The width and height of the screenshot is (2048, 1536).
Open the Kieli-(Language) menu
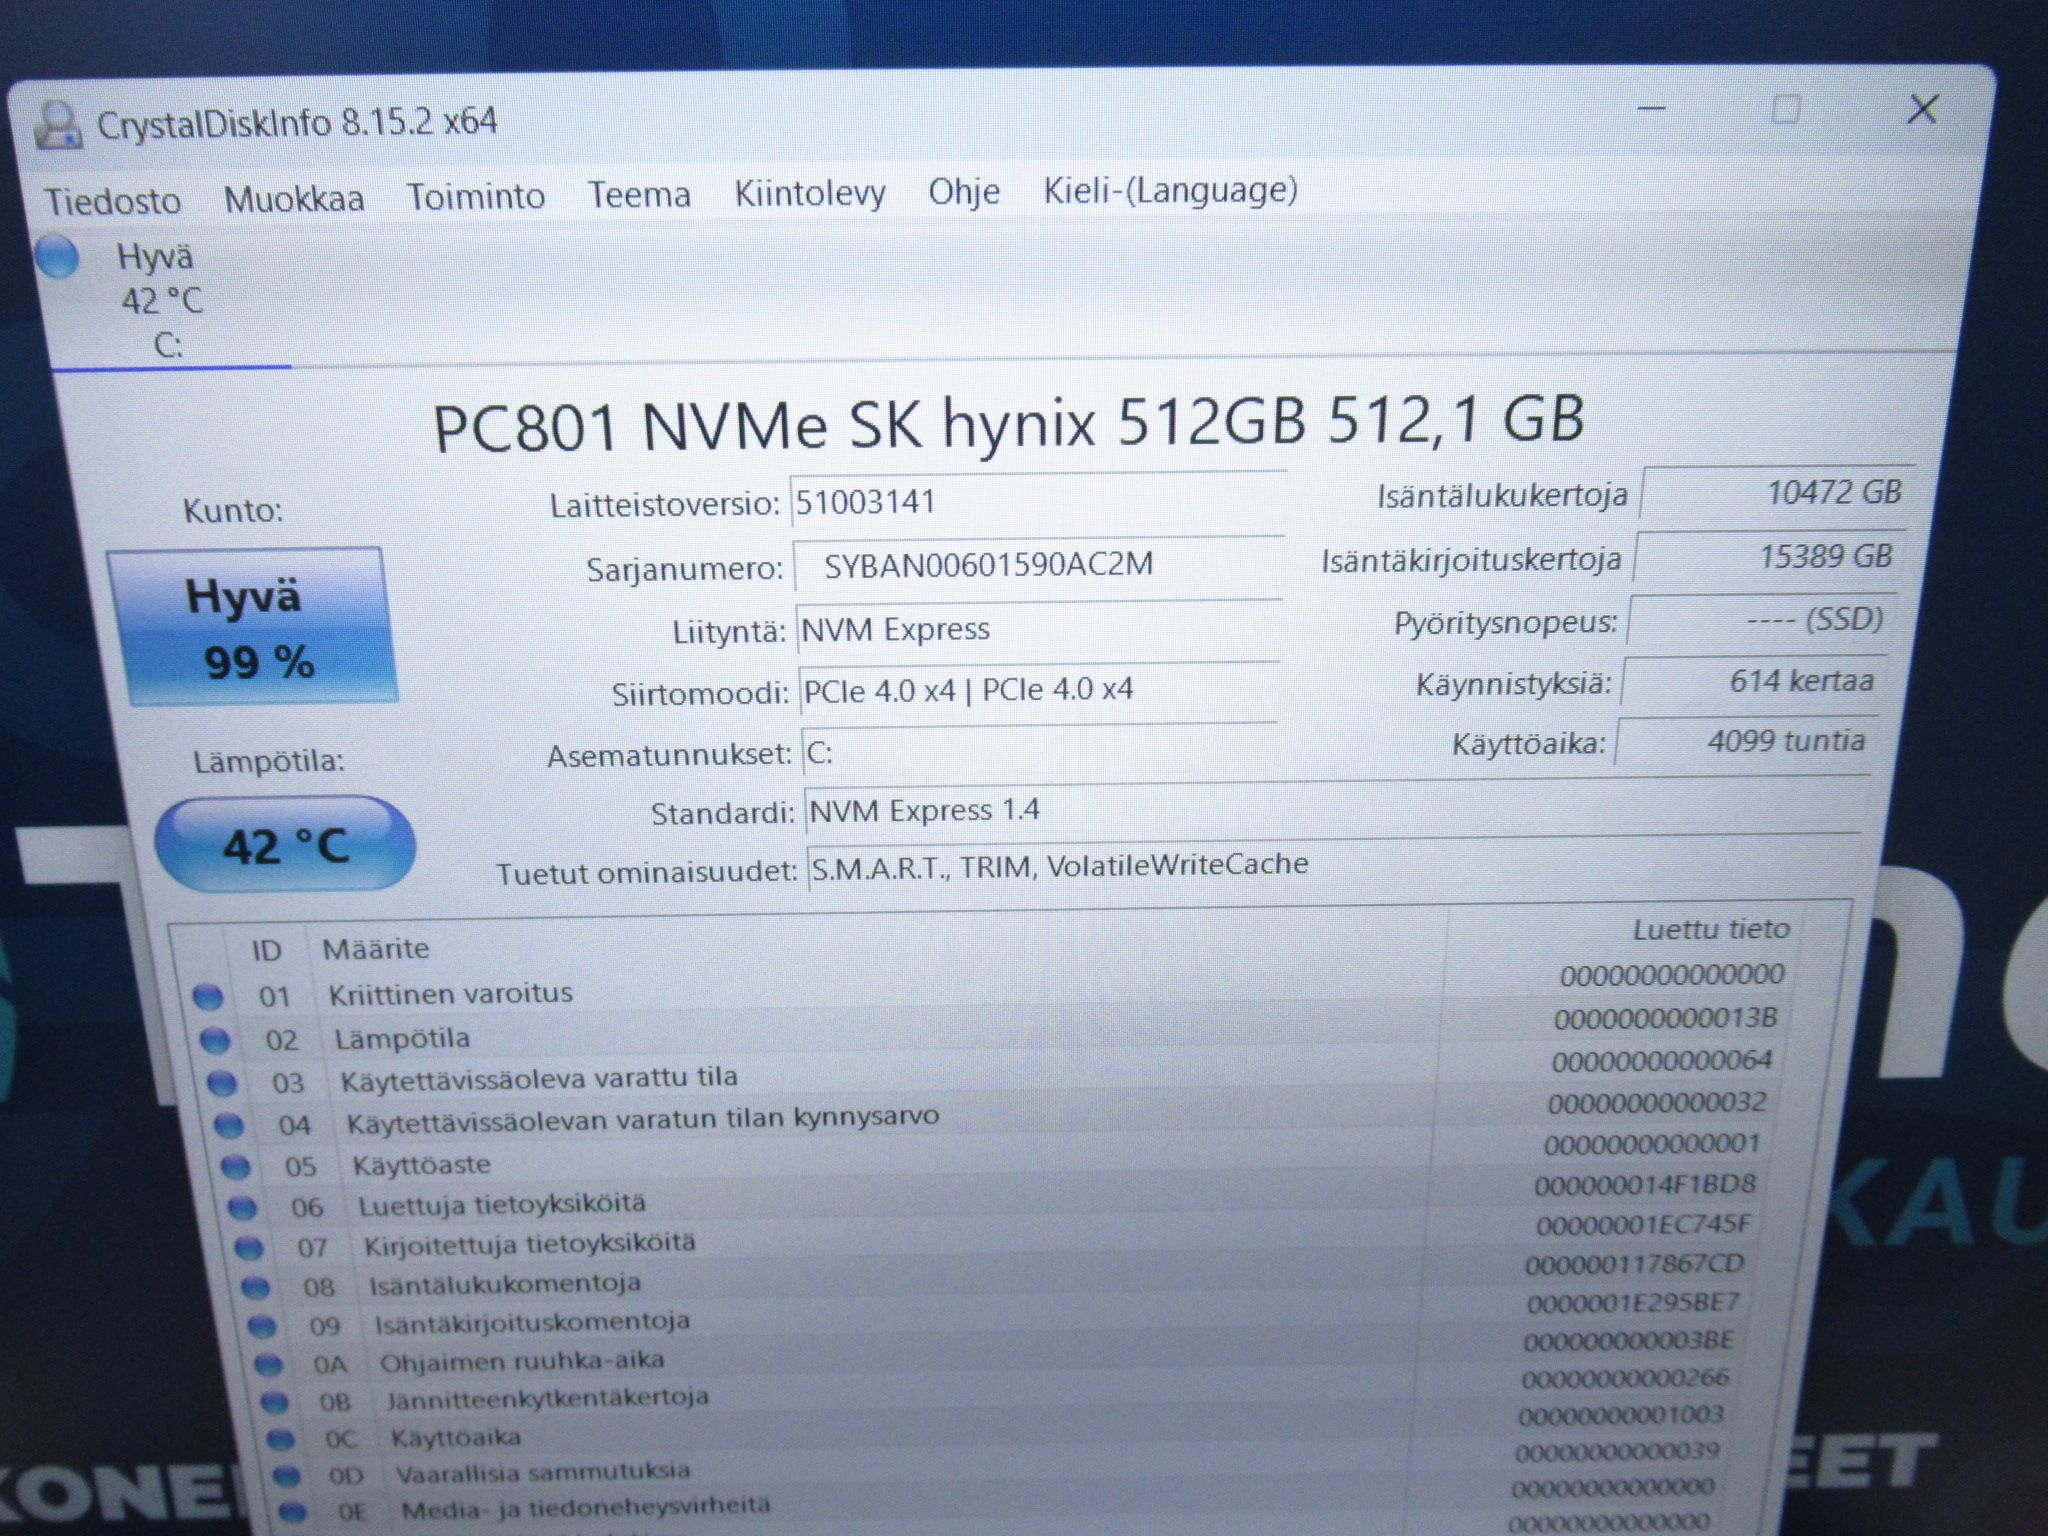pos(1171,189)
